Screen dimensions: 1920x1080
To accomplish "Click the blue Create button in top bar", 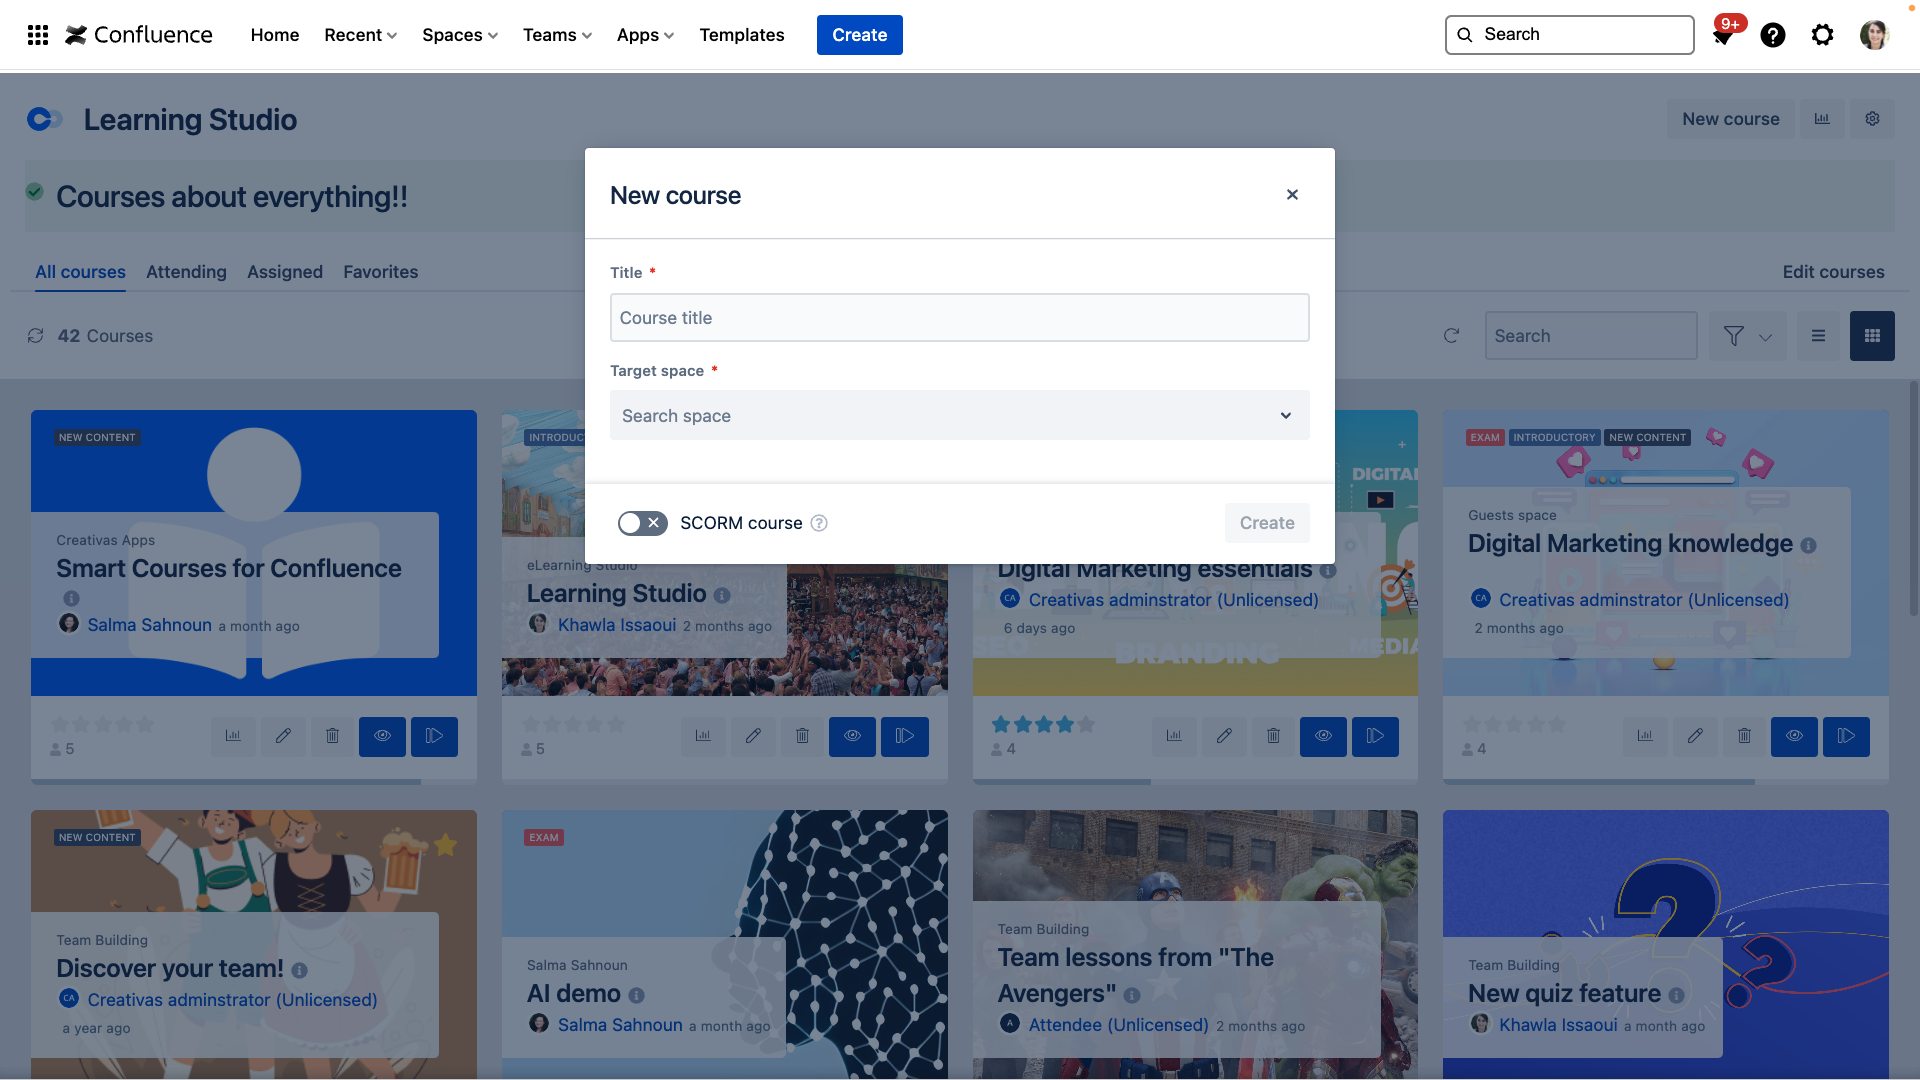I will 859,35.
